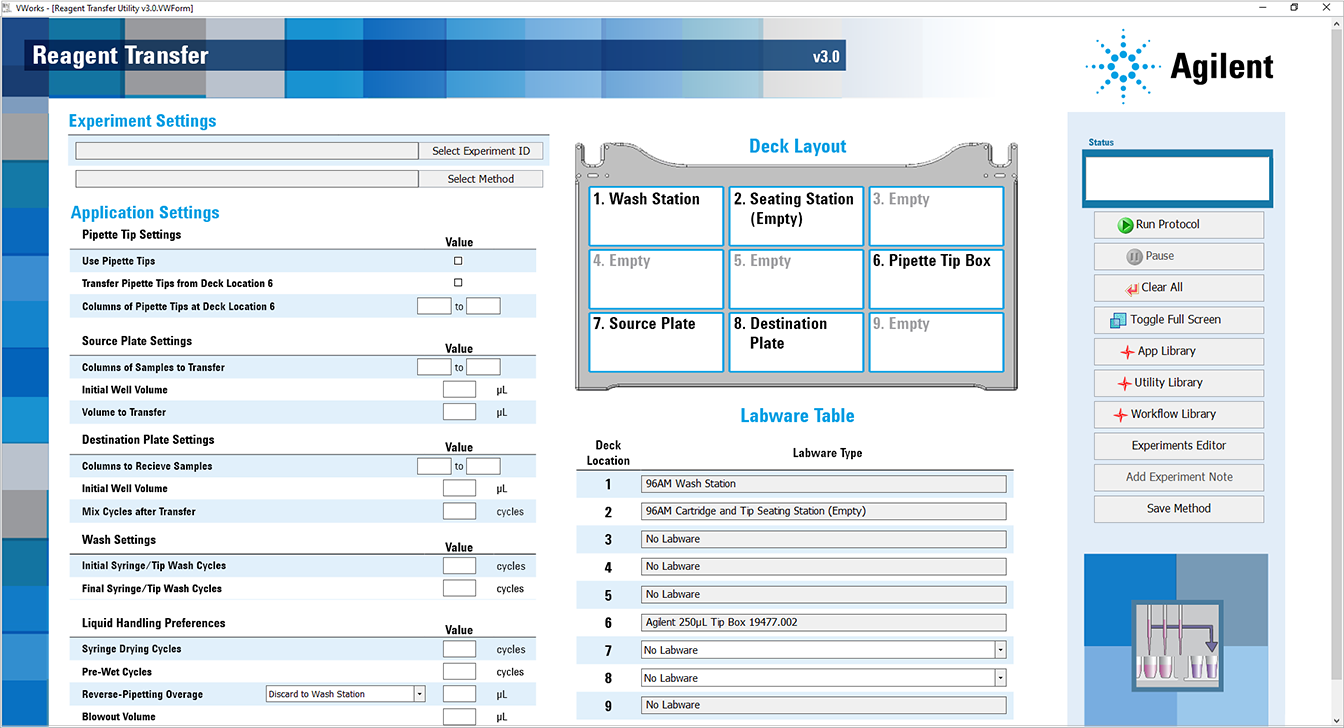Click deck position 5 Empty
Image resolution: width=1344 pixels, height=728 pixels.
click(x=796, y=278)
